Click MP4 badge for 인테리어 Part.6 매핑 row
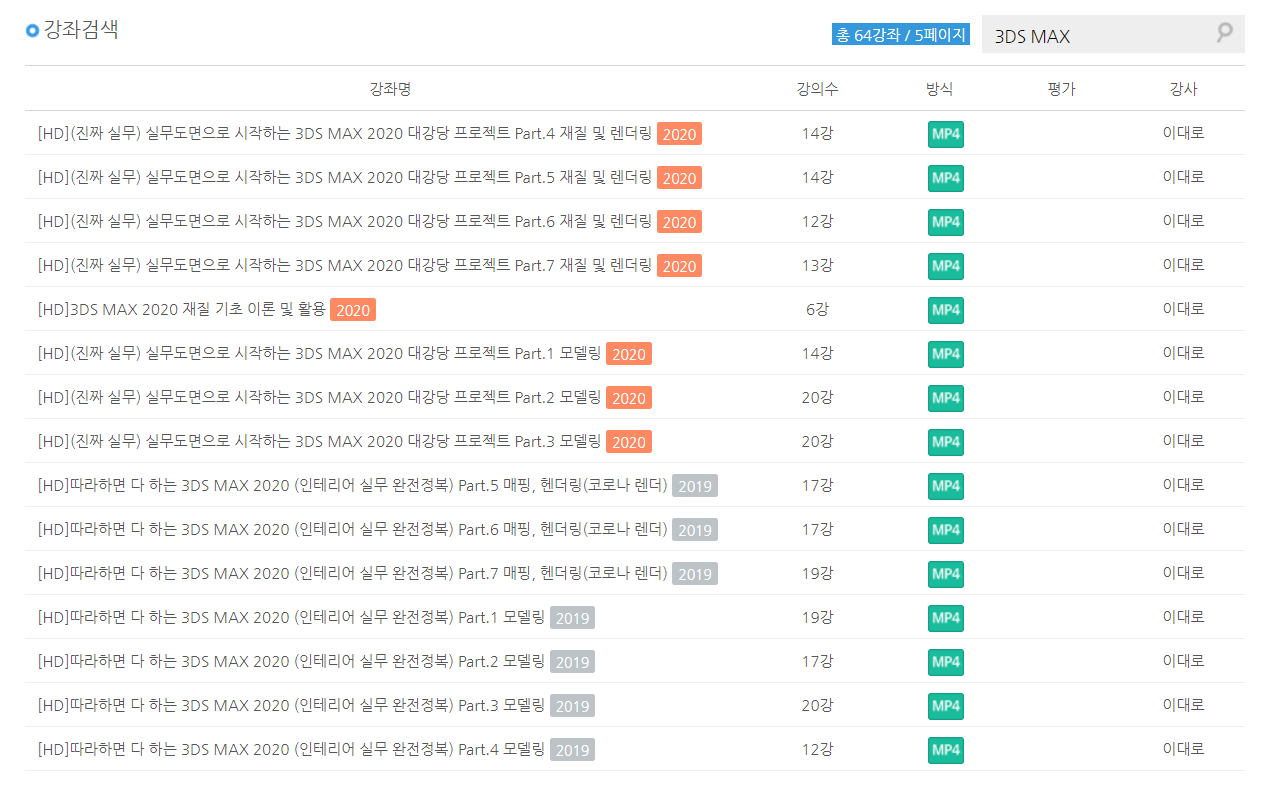1263x790 pixels. [946, 530]
